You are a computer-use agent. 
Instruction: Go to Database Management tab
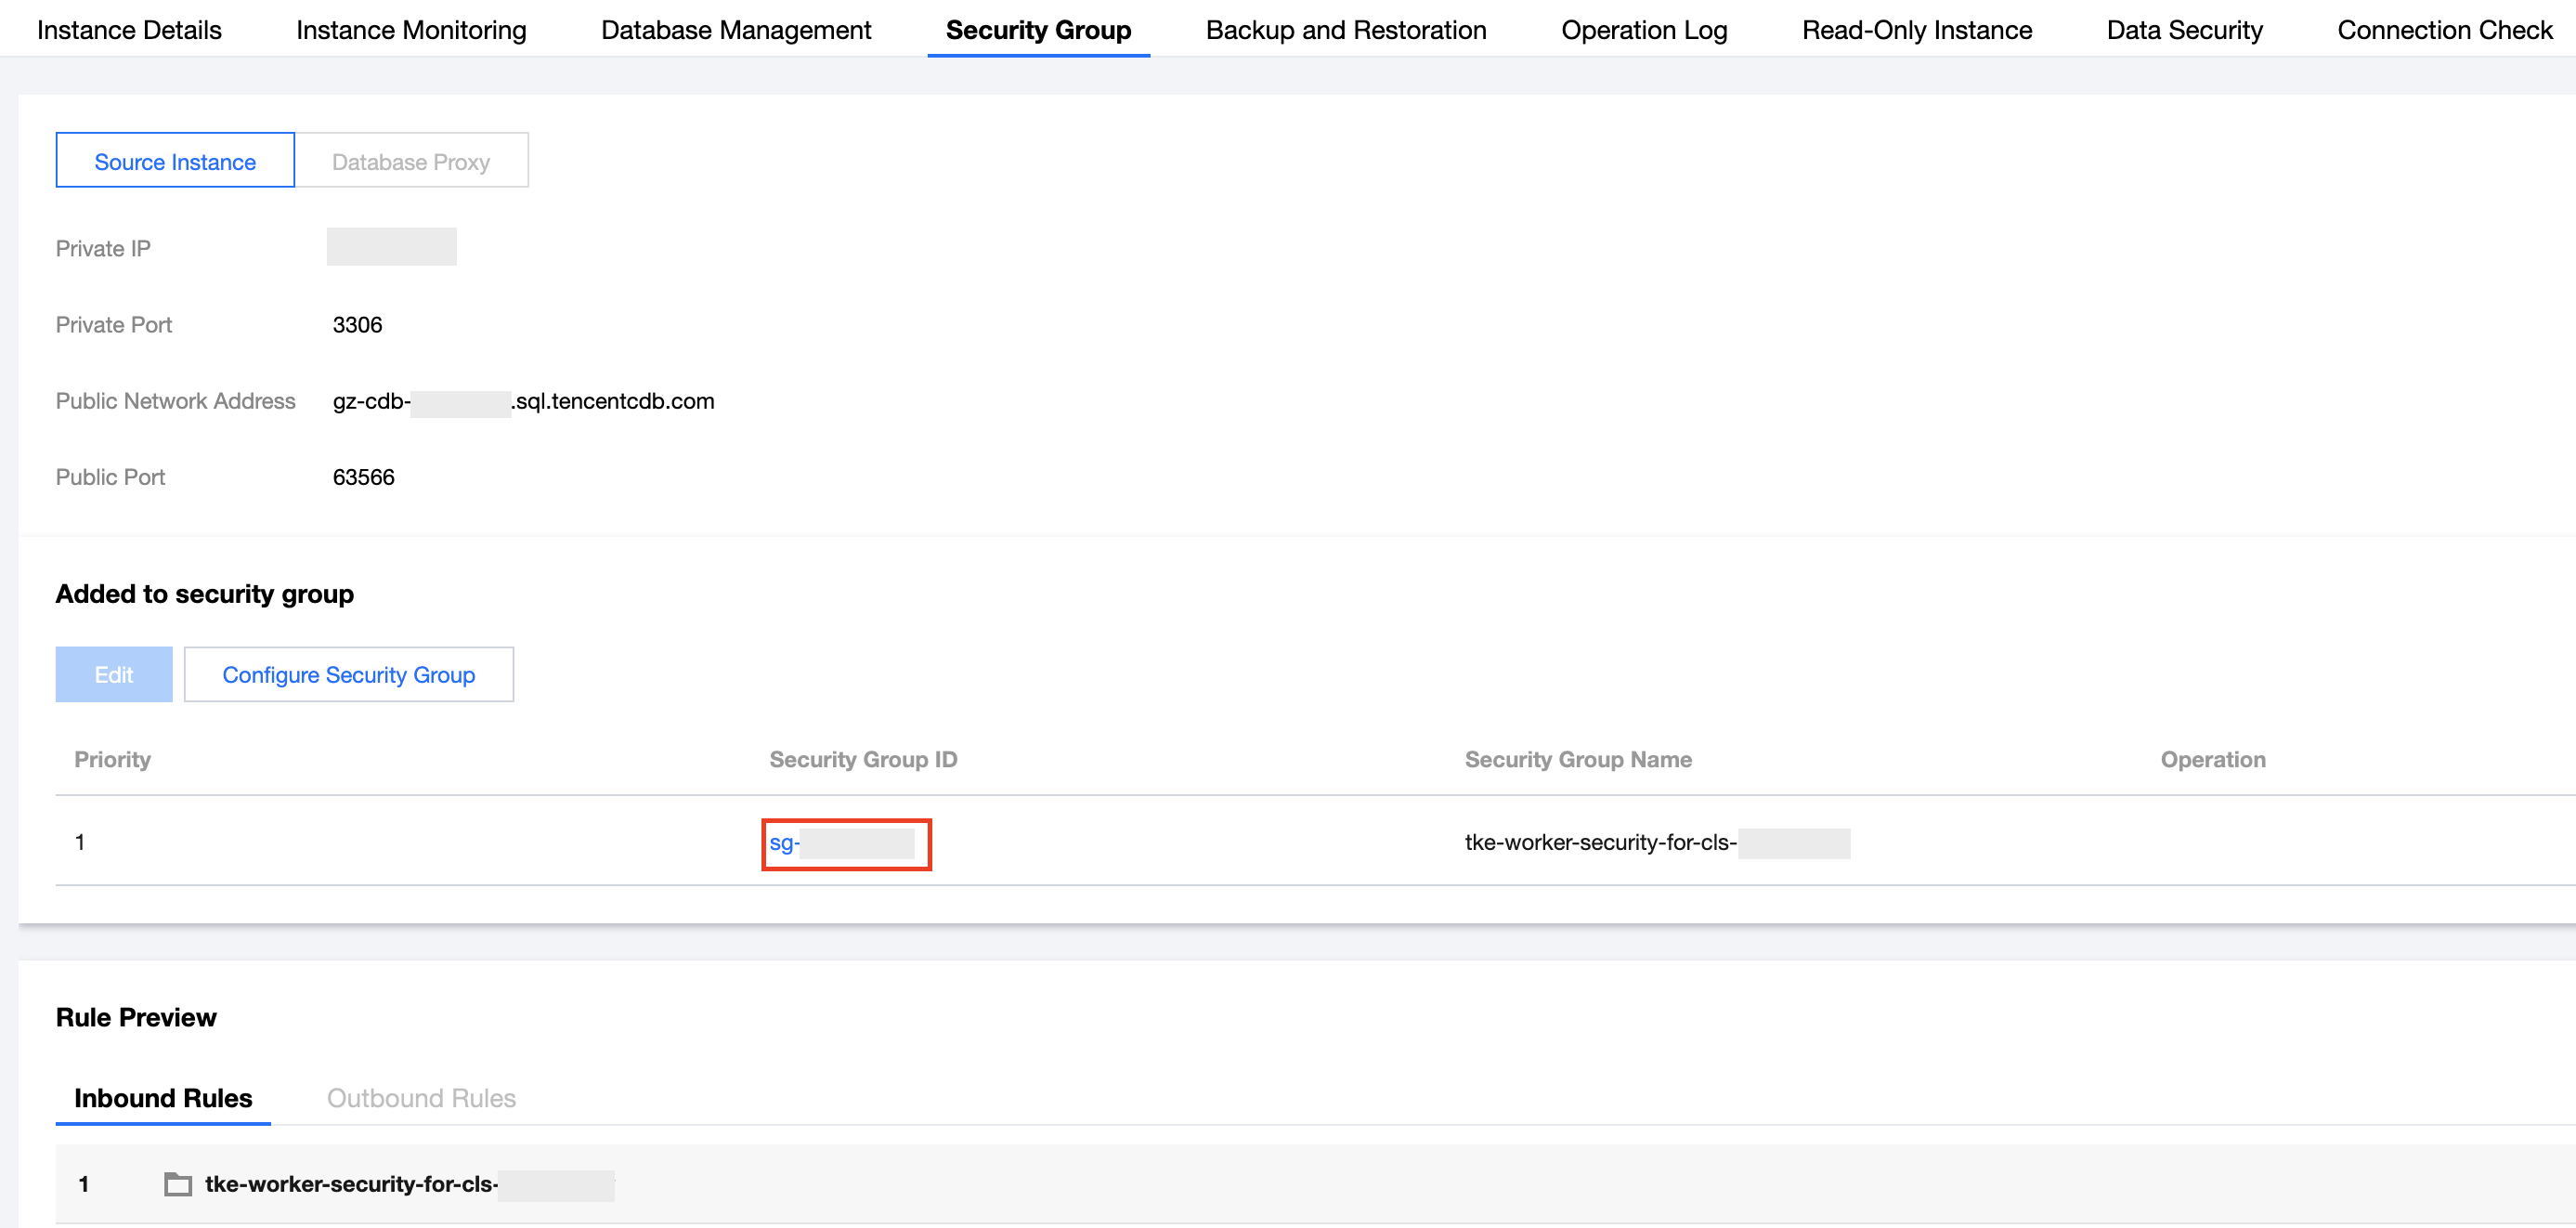736,30
